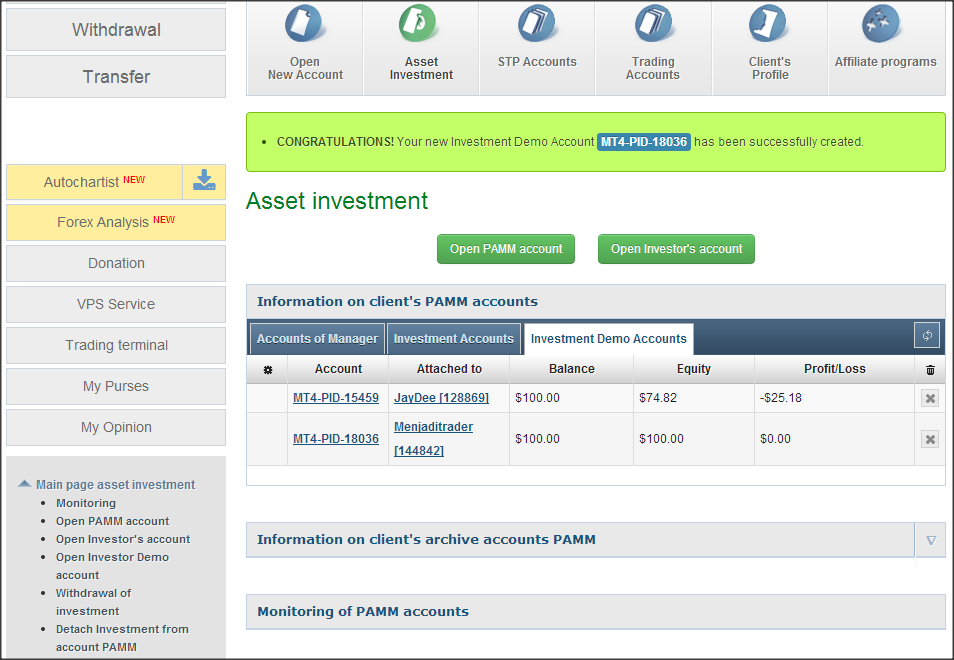Open the Withdrawal sidebar button

coord(116,29)
